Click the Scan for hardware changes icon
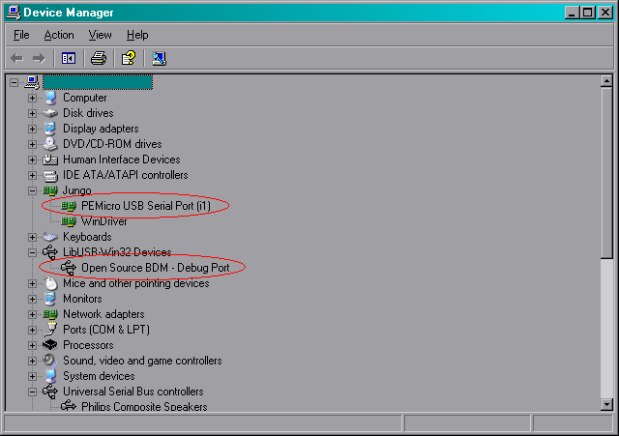Screen dimensions: 619x436 click(x=159, y=58)
